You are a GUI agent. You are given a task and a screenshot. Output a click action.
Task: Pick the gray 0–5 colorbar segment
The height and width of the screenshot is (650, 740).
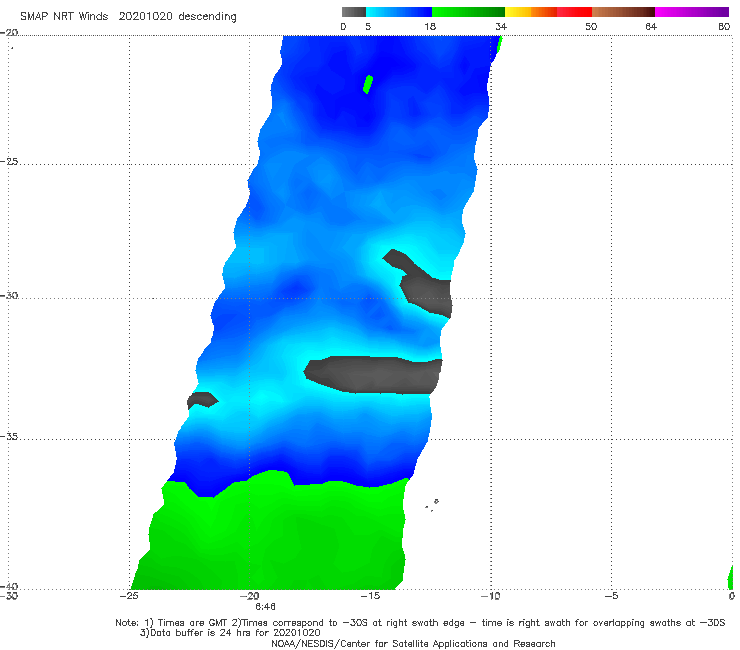click(354, 12)
